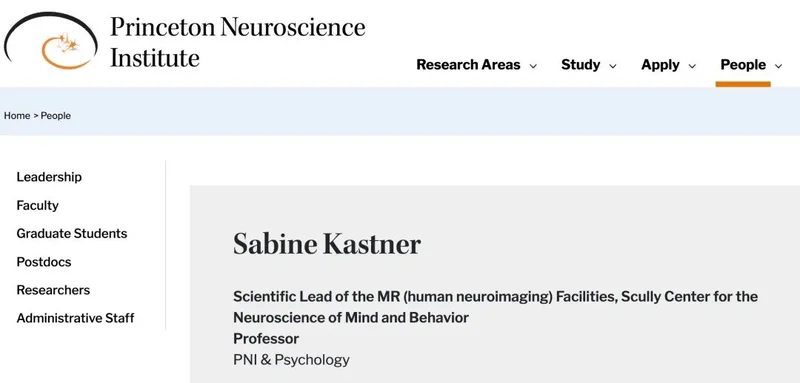Click the PNI & Psychology department text
This screenshot has height=383, width=800.
point(291,360)
